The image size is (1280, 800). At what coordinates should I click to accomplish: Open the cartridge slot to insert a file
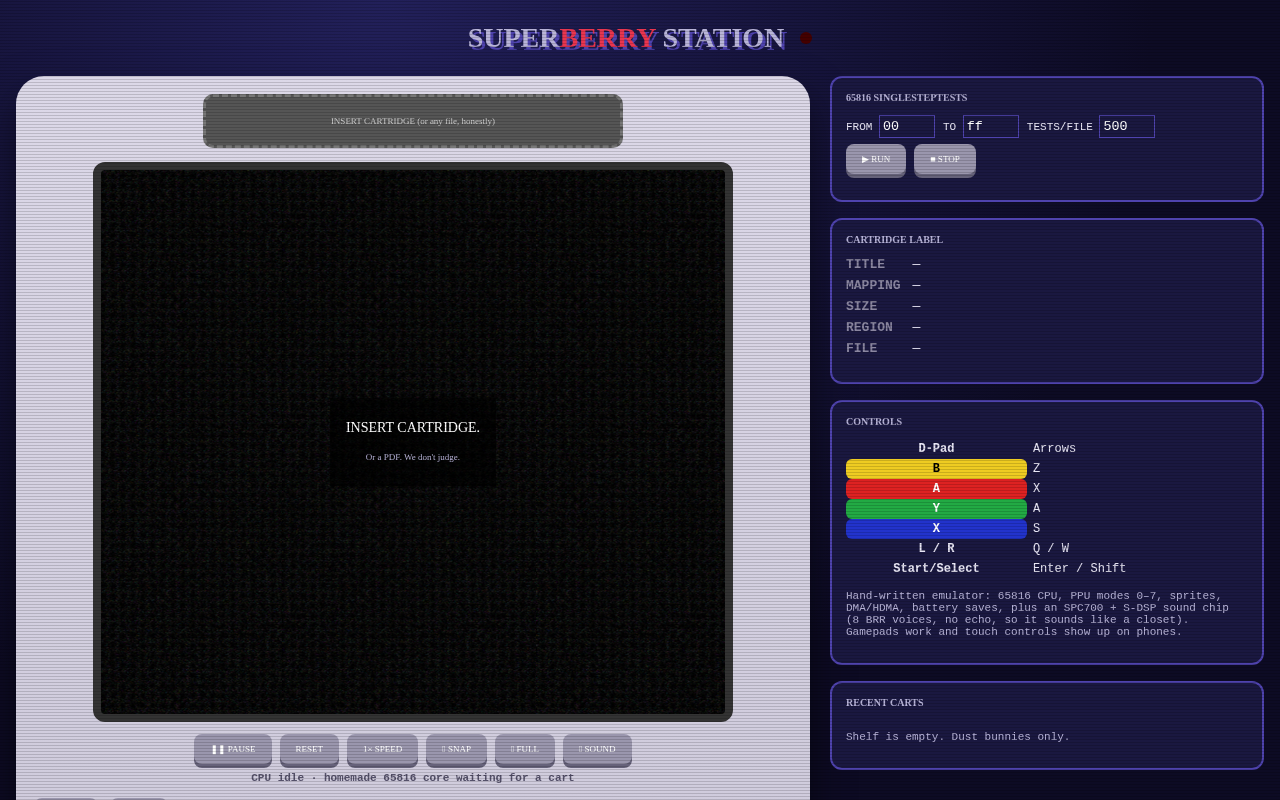(413, 121)
